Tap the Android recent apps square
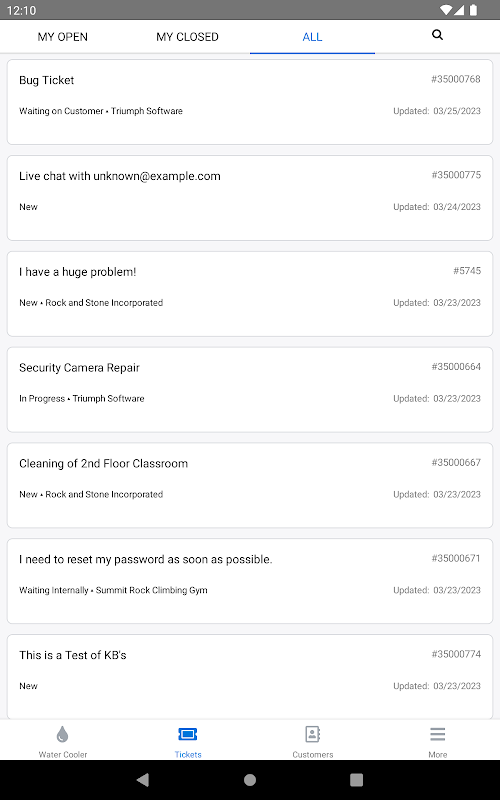The image size is (500, 800). pos(357,780)
